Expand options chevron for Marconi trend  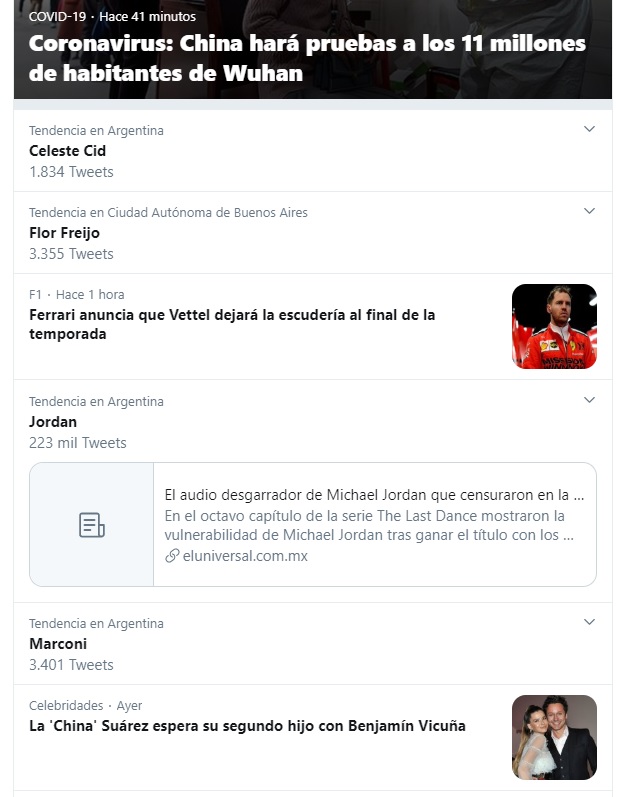589,622
